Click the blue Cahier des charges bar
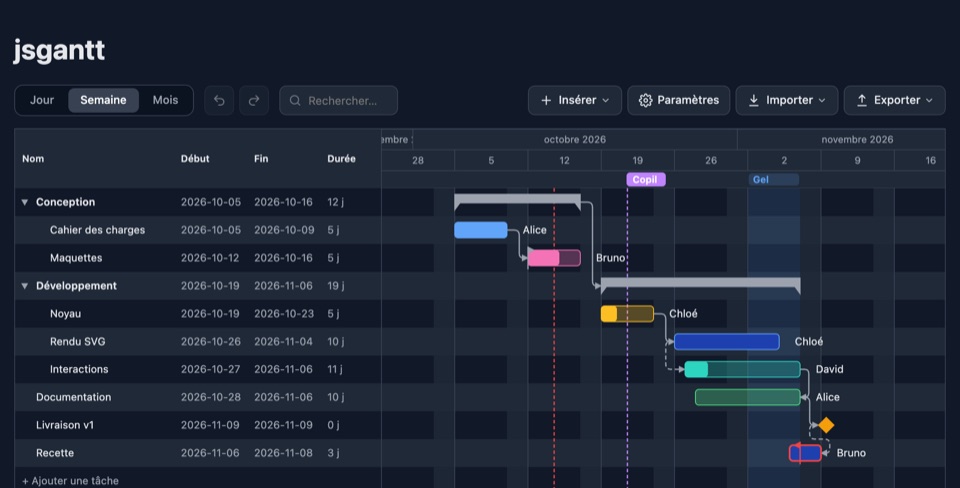The width and height of the screenshot is (960, 488). pyautogui.click(x=481, y=230)
